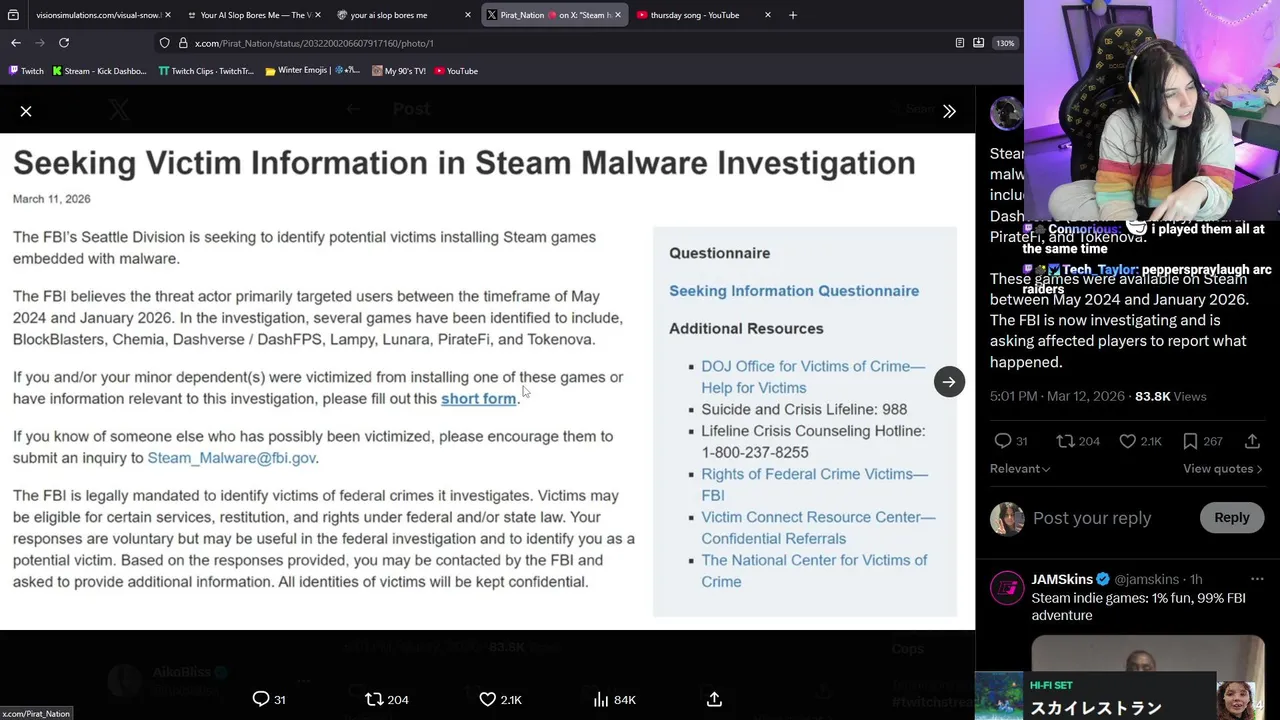Open Twitch Clips bookmark
The height and width of the screenshot is (720, 1280).
(207, 71)
